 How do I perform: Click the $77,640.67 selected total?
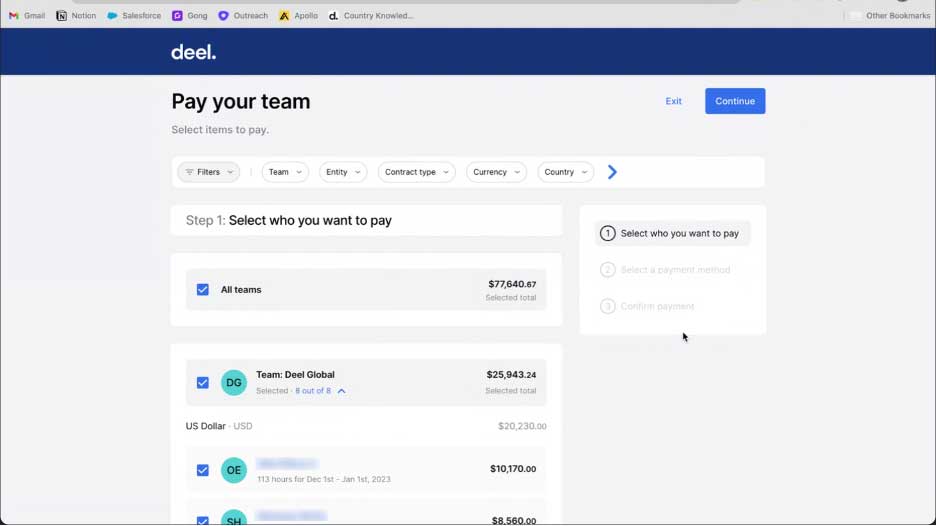click(x=512, y=284)
